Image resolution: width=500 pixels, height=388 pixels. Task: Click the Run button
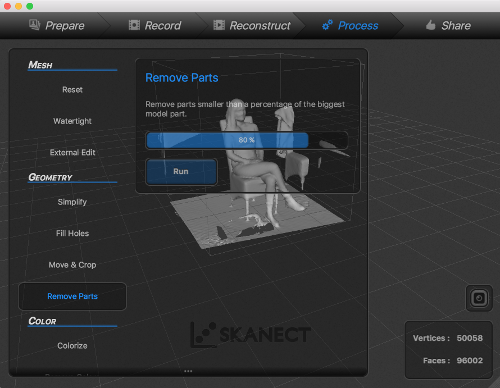click(181, 172)
